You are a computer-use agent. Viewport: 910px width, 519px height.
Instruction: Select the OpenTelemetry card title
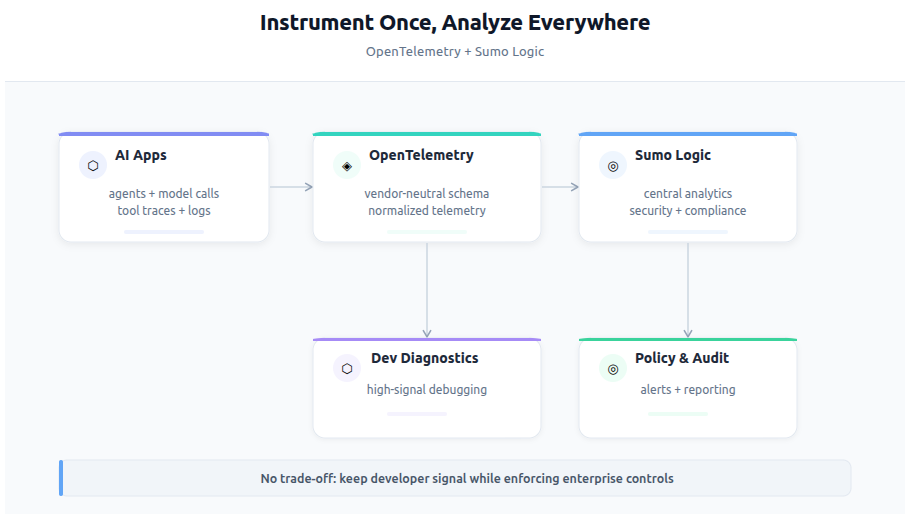coord(421,155)
